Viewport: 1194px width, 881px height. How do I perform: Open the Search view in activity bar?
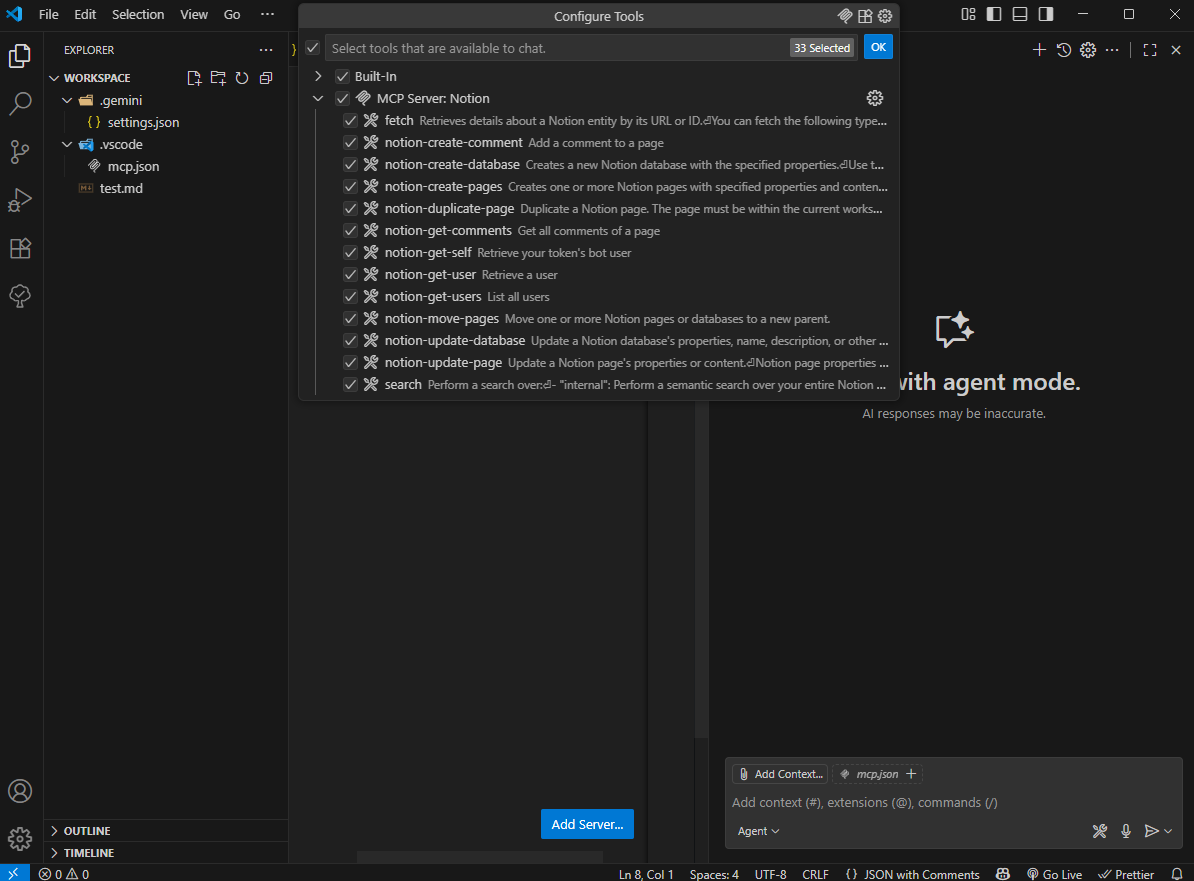pos(21,104)
